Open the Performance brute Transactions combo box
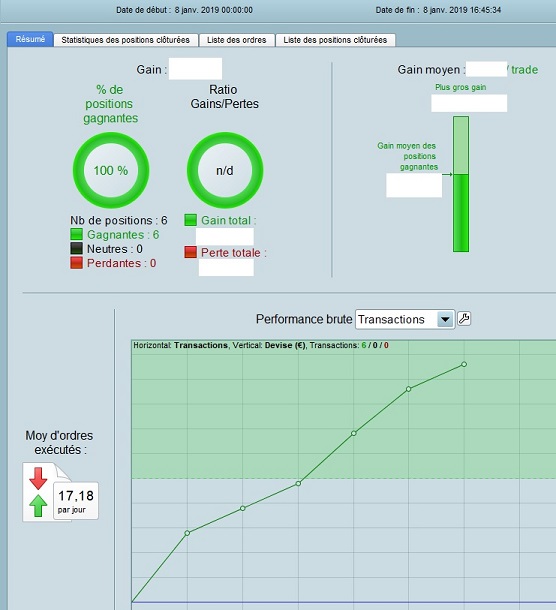556x610 pixels. (x=405, y=319)
